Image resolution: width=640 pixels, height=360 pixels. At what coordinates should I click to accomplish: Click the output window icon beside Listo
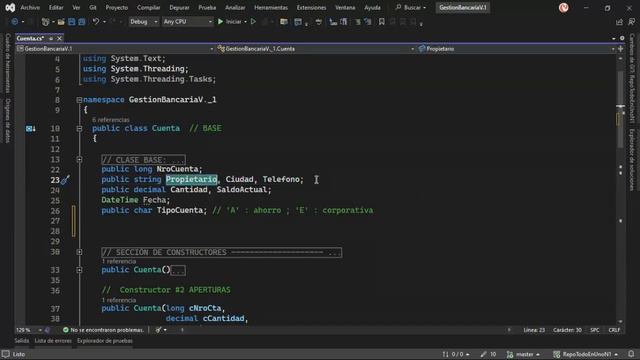[5, 354]
